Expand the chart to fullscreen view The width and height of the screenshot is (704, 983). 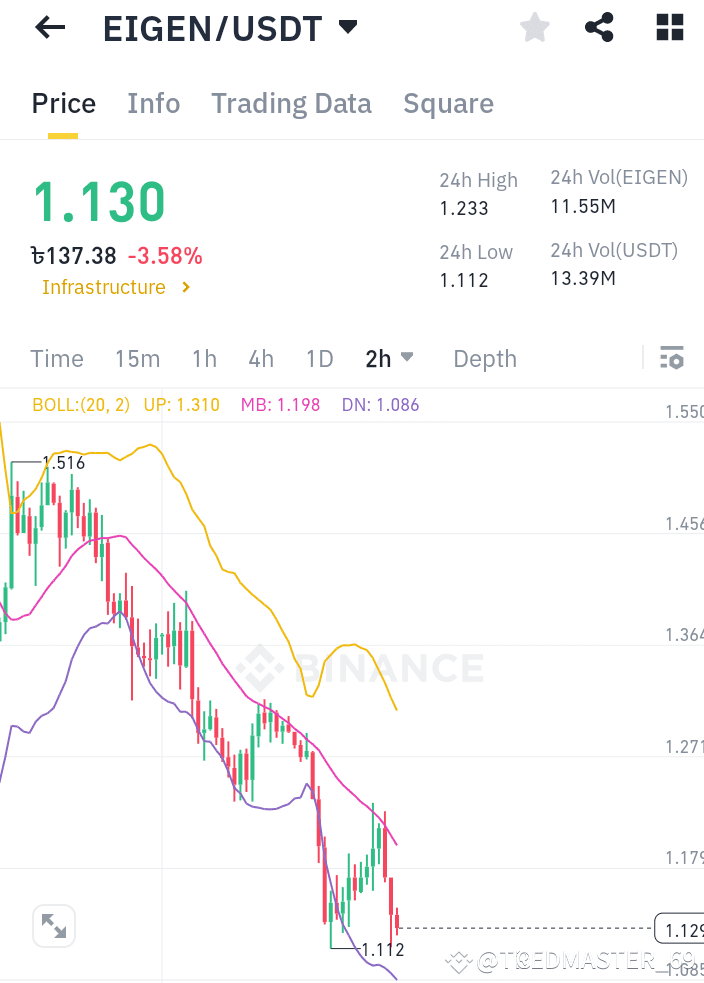point(53,926)
